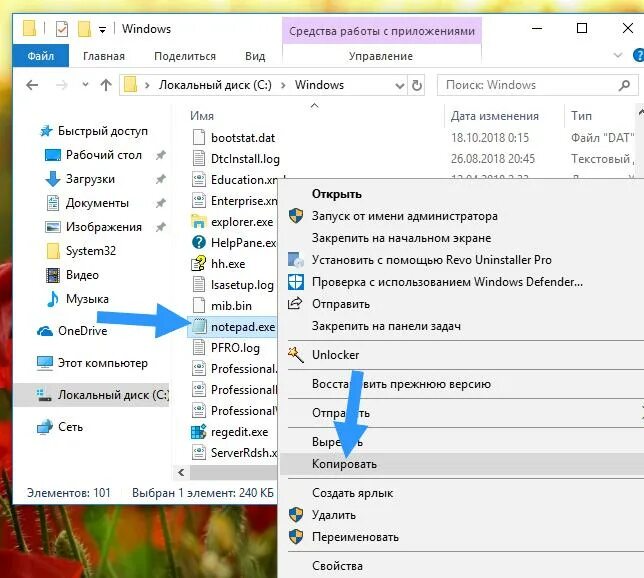Viewport: 644px width, 578px height.
Task: Switch to the Главная ribbon tab
Action: pos(104,56)
